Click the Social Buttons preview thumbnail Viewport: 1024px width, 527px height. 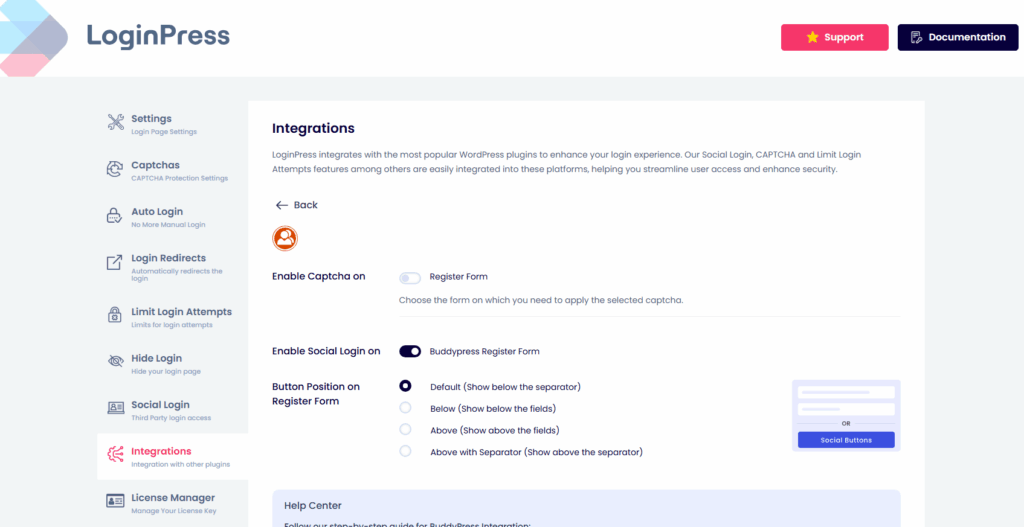[x=846, y=416]
